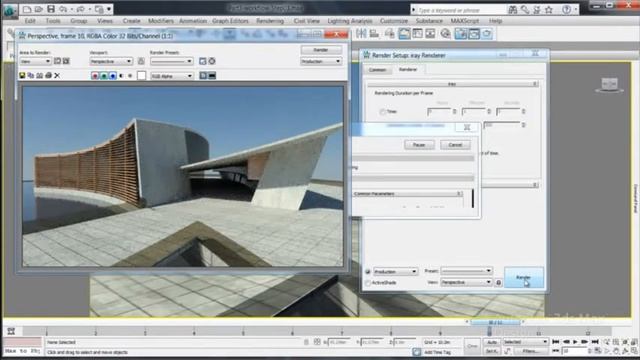Open Render Preset dropdown in frame window
The image size is (640, 360).
tap(171, 61)
